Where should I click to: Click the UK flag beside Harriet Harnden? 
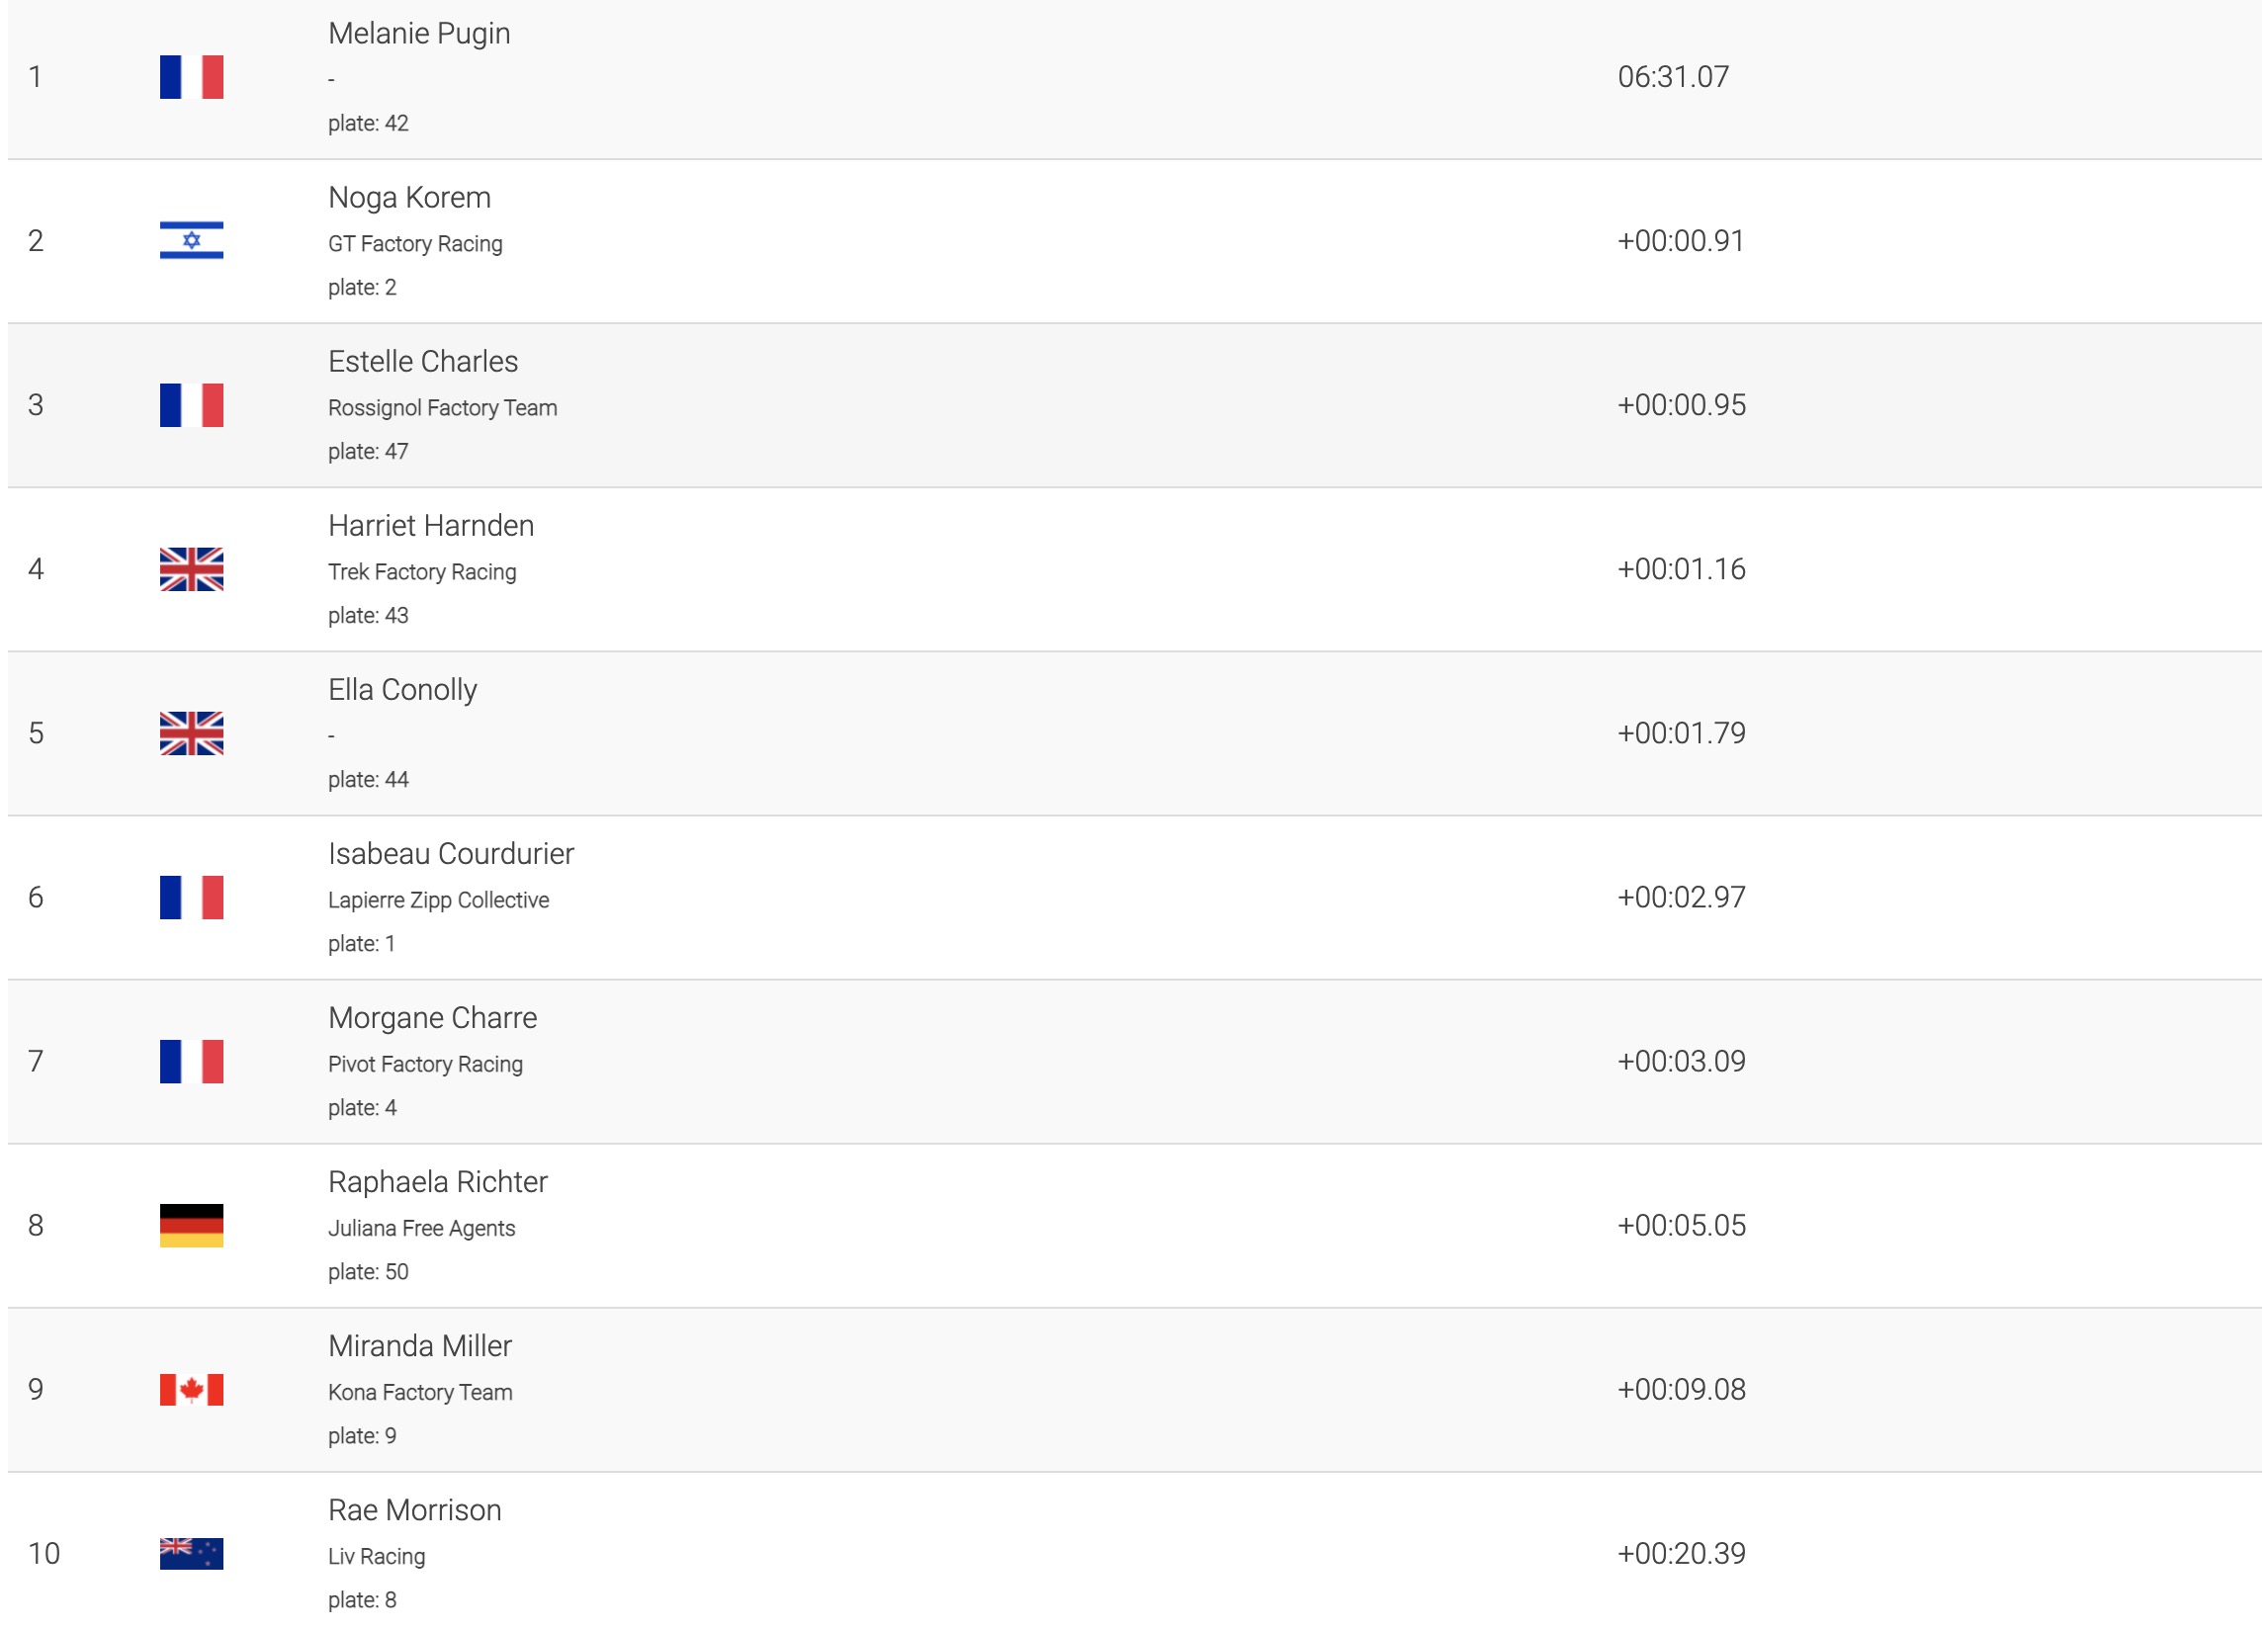[191, 569]
